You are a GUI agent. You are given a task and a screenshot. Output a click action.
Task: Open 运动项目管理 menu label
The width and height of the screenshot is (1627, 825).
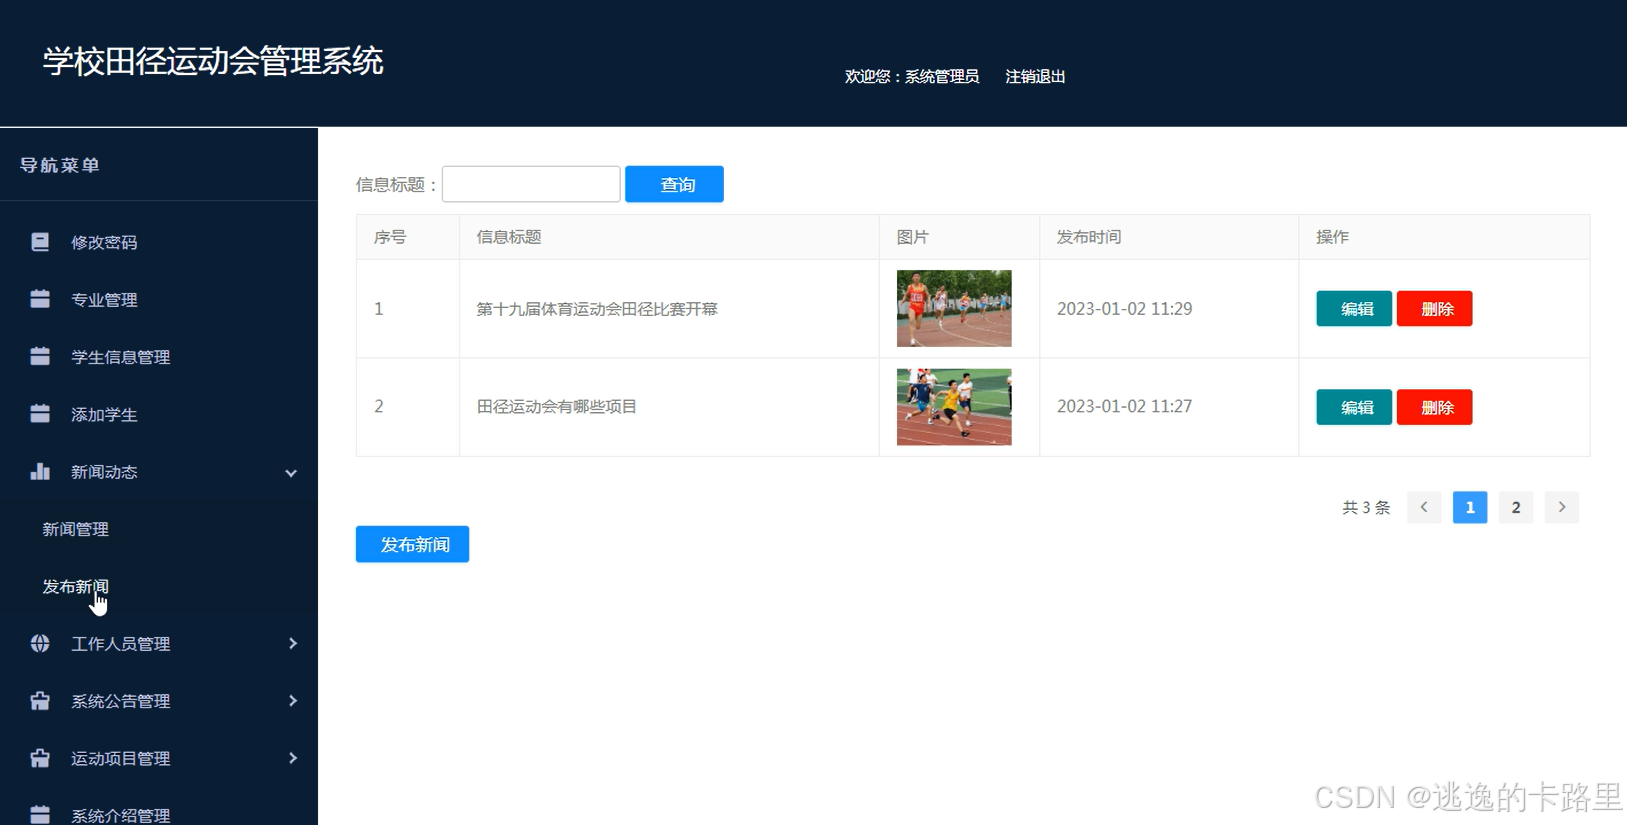121,758
